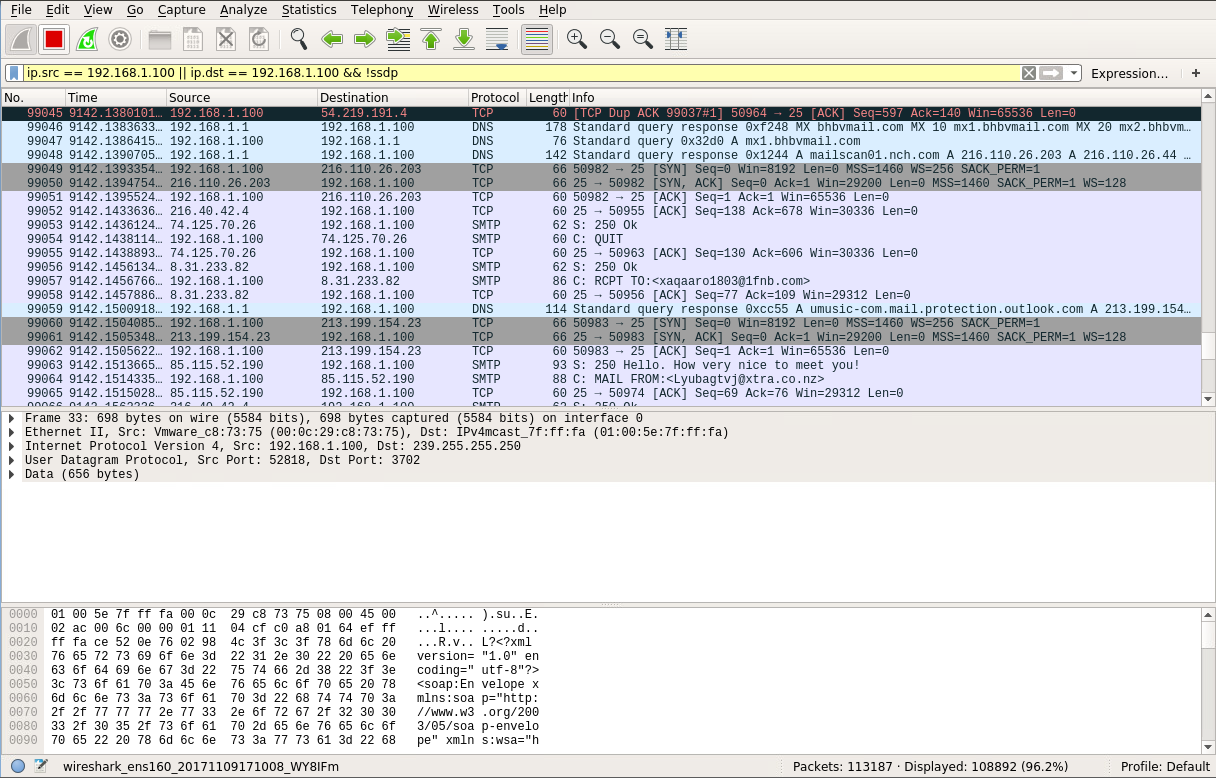Sort by the Destination column header
This screenshot has width=1216, height=778.
393,97
